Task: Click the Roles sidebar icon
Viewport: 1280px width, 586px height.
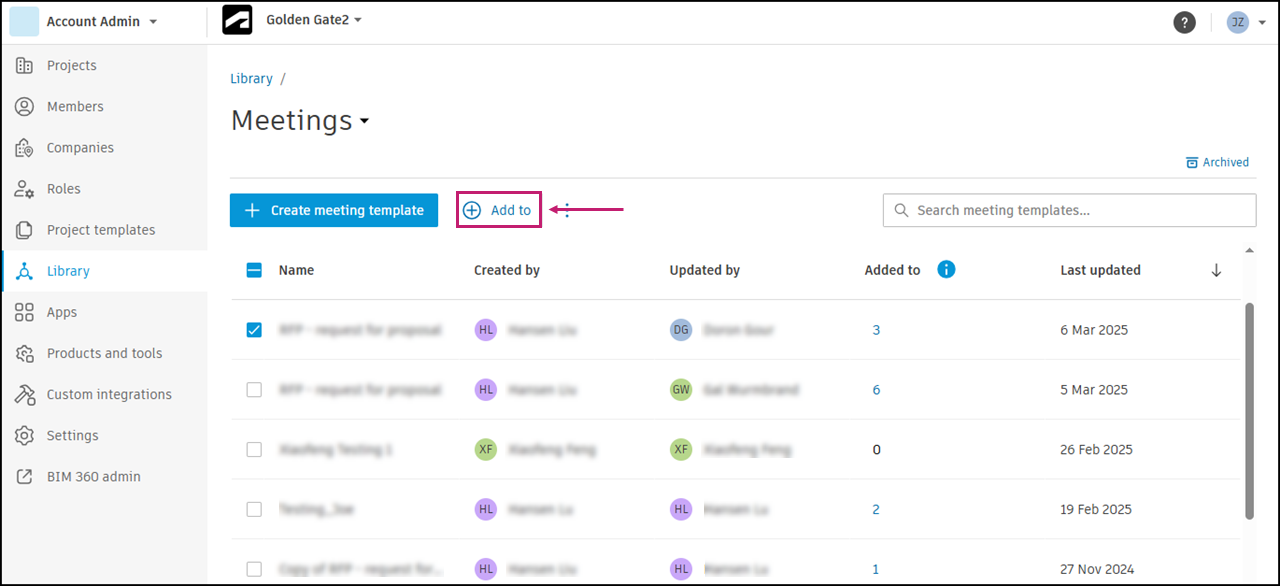Action: pyautogui.click(x=25, y=189)
